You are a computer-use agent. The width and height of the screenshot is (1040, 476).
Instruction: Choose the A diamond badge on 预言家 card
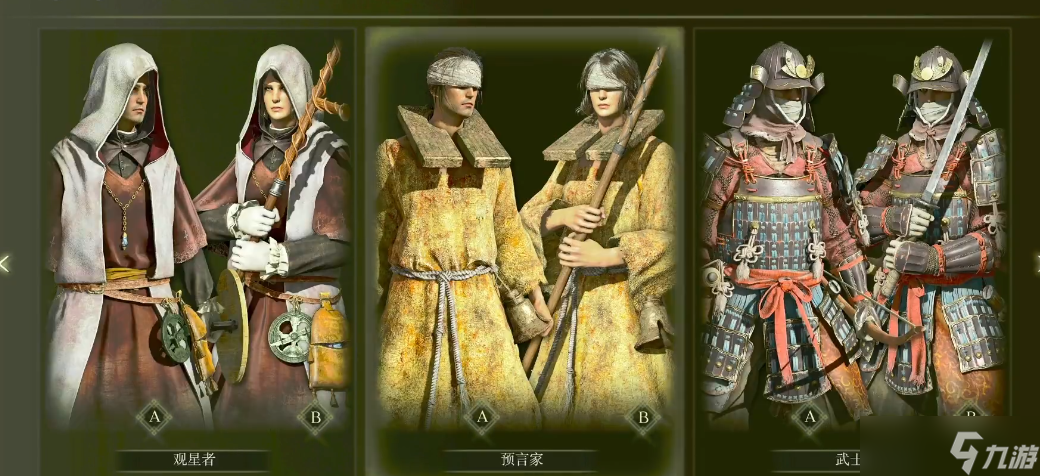(482, 417)
